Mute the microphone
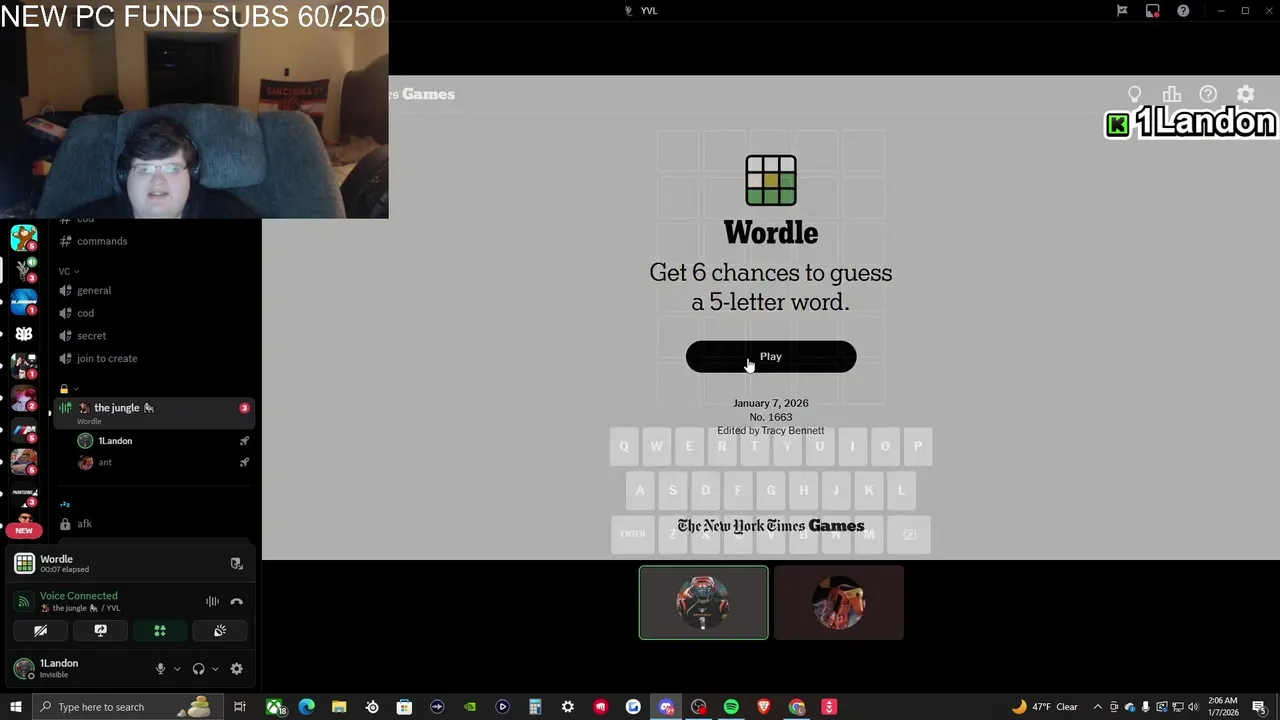Screen dimensions: 1280x720 160,669
